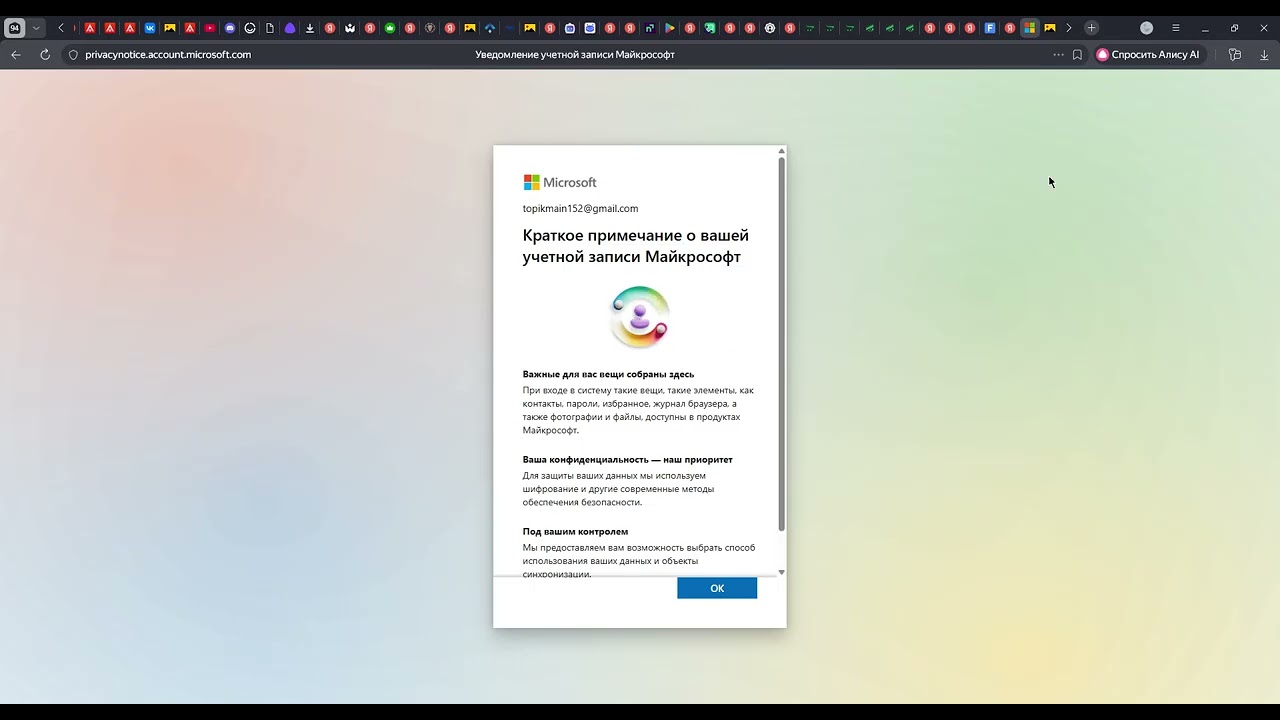Viewport: 1280px width, 720px height.
Task: Click the email topikmain152@gmail.com
Action: tap(580, 208)
